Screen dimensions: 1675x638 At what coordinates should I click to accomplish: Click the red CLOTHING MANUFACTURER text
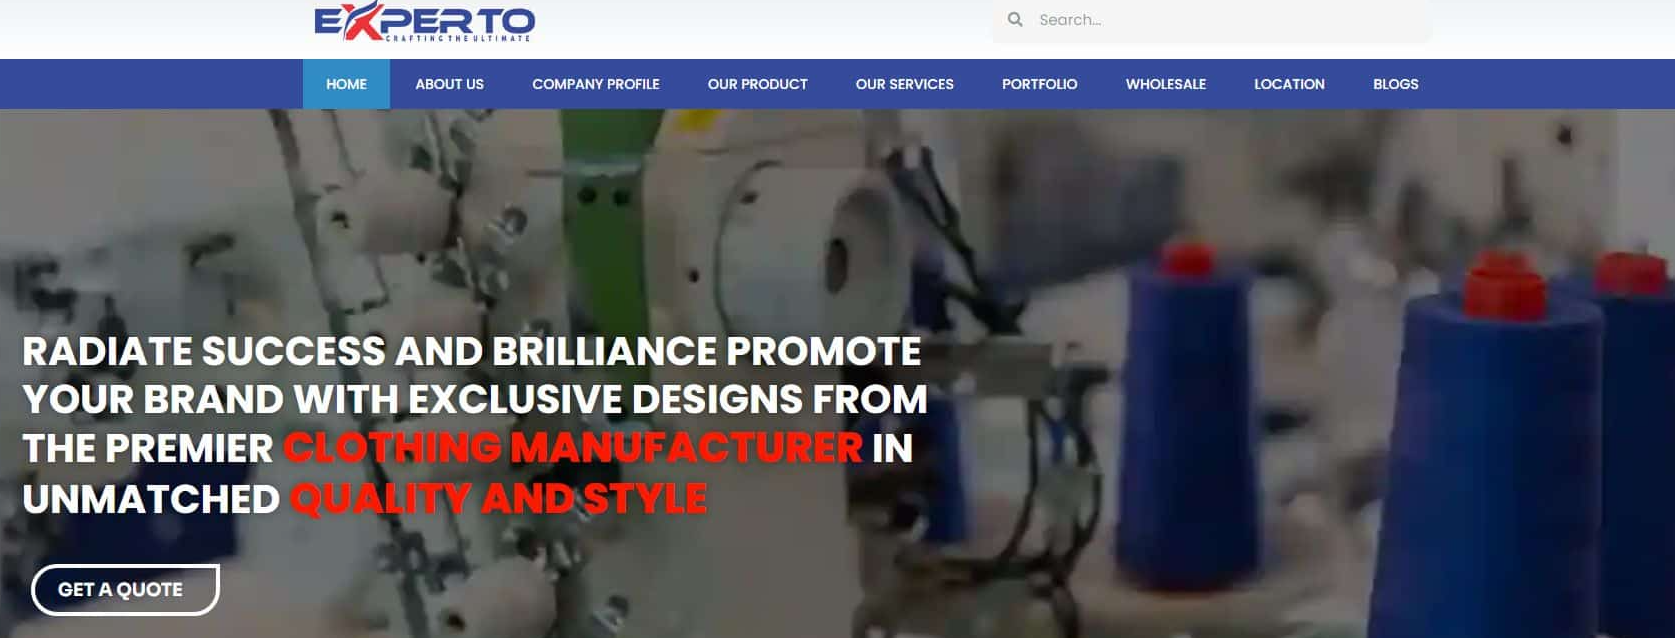click(573, 448)
